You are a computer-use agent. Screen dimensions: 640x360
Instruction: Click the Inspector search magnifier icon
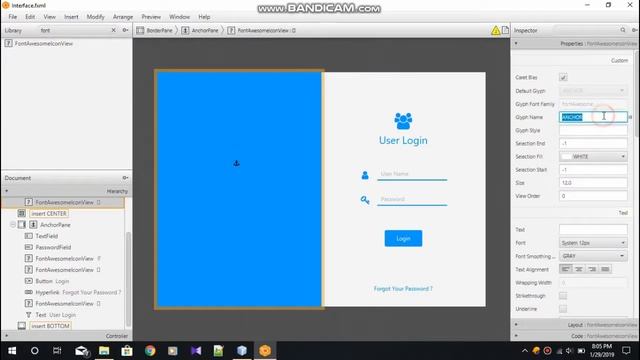tap(623, 30)
